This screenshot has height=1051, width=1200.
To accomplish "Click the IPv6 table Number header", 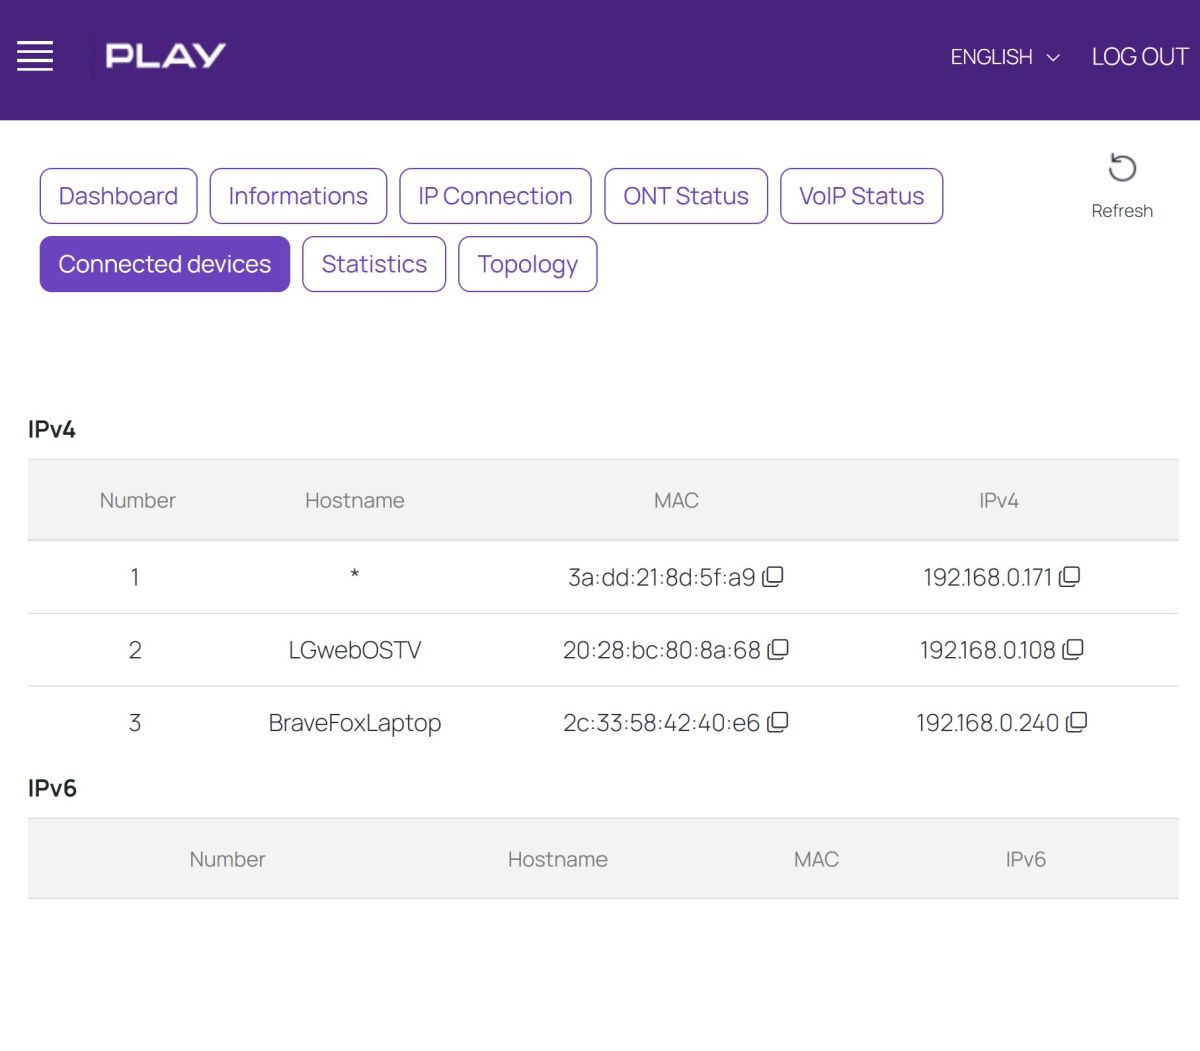I will (227, 859).
